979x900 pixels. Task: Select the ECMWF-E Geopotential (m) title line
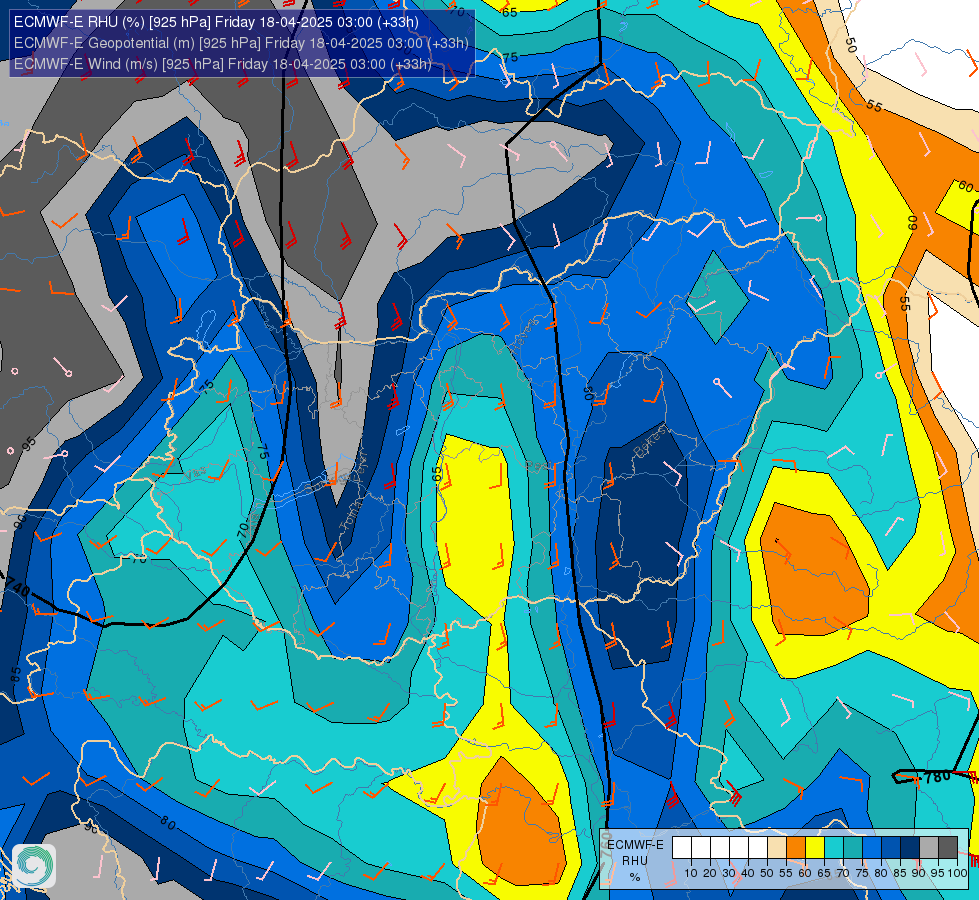click(x=241, y=43)
